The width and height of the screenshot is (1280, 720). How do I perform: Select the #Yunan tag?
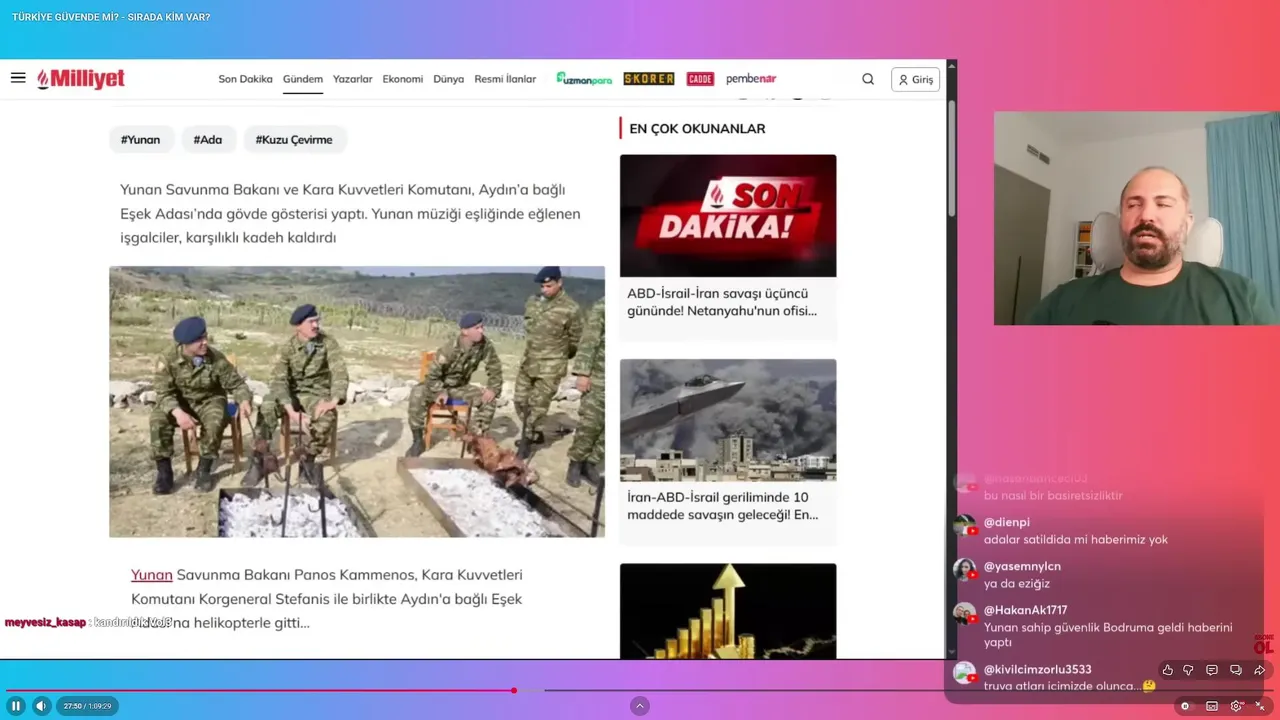pyautogui.click(x=141, y=139)
